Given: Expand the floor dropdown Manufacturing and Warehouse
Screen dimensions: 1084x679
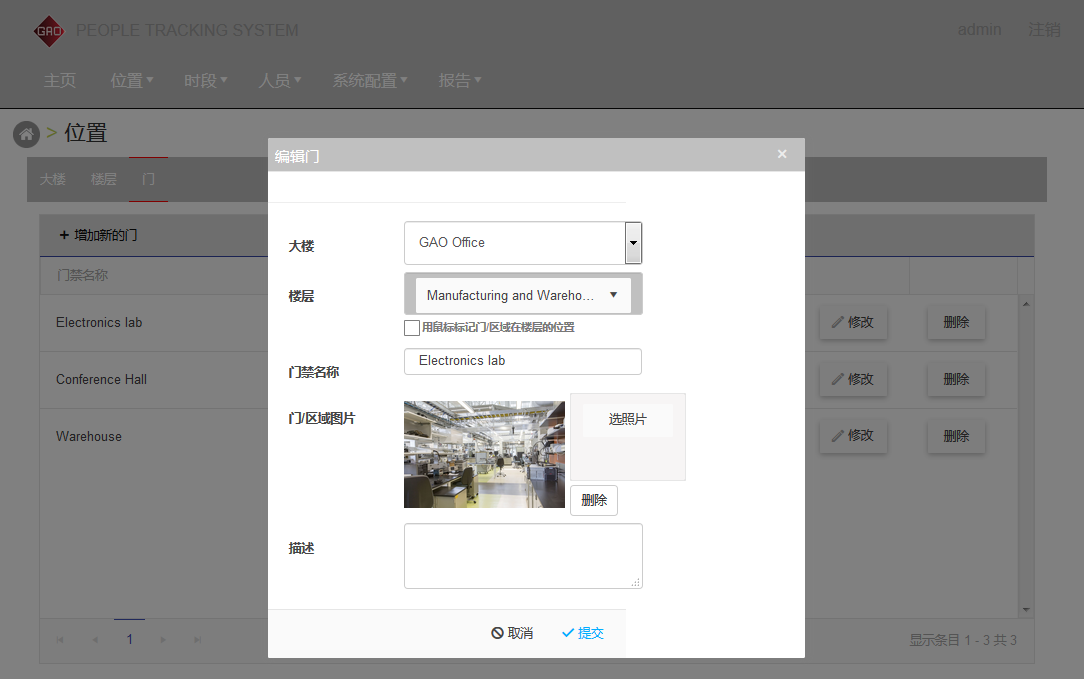Looking at the screenshot, I should coord(613,295).
